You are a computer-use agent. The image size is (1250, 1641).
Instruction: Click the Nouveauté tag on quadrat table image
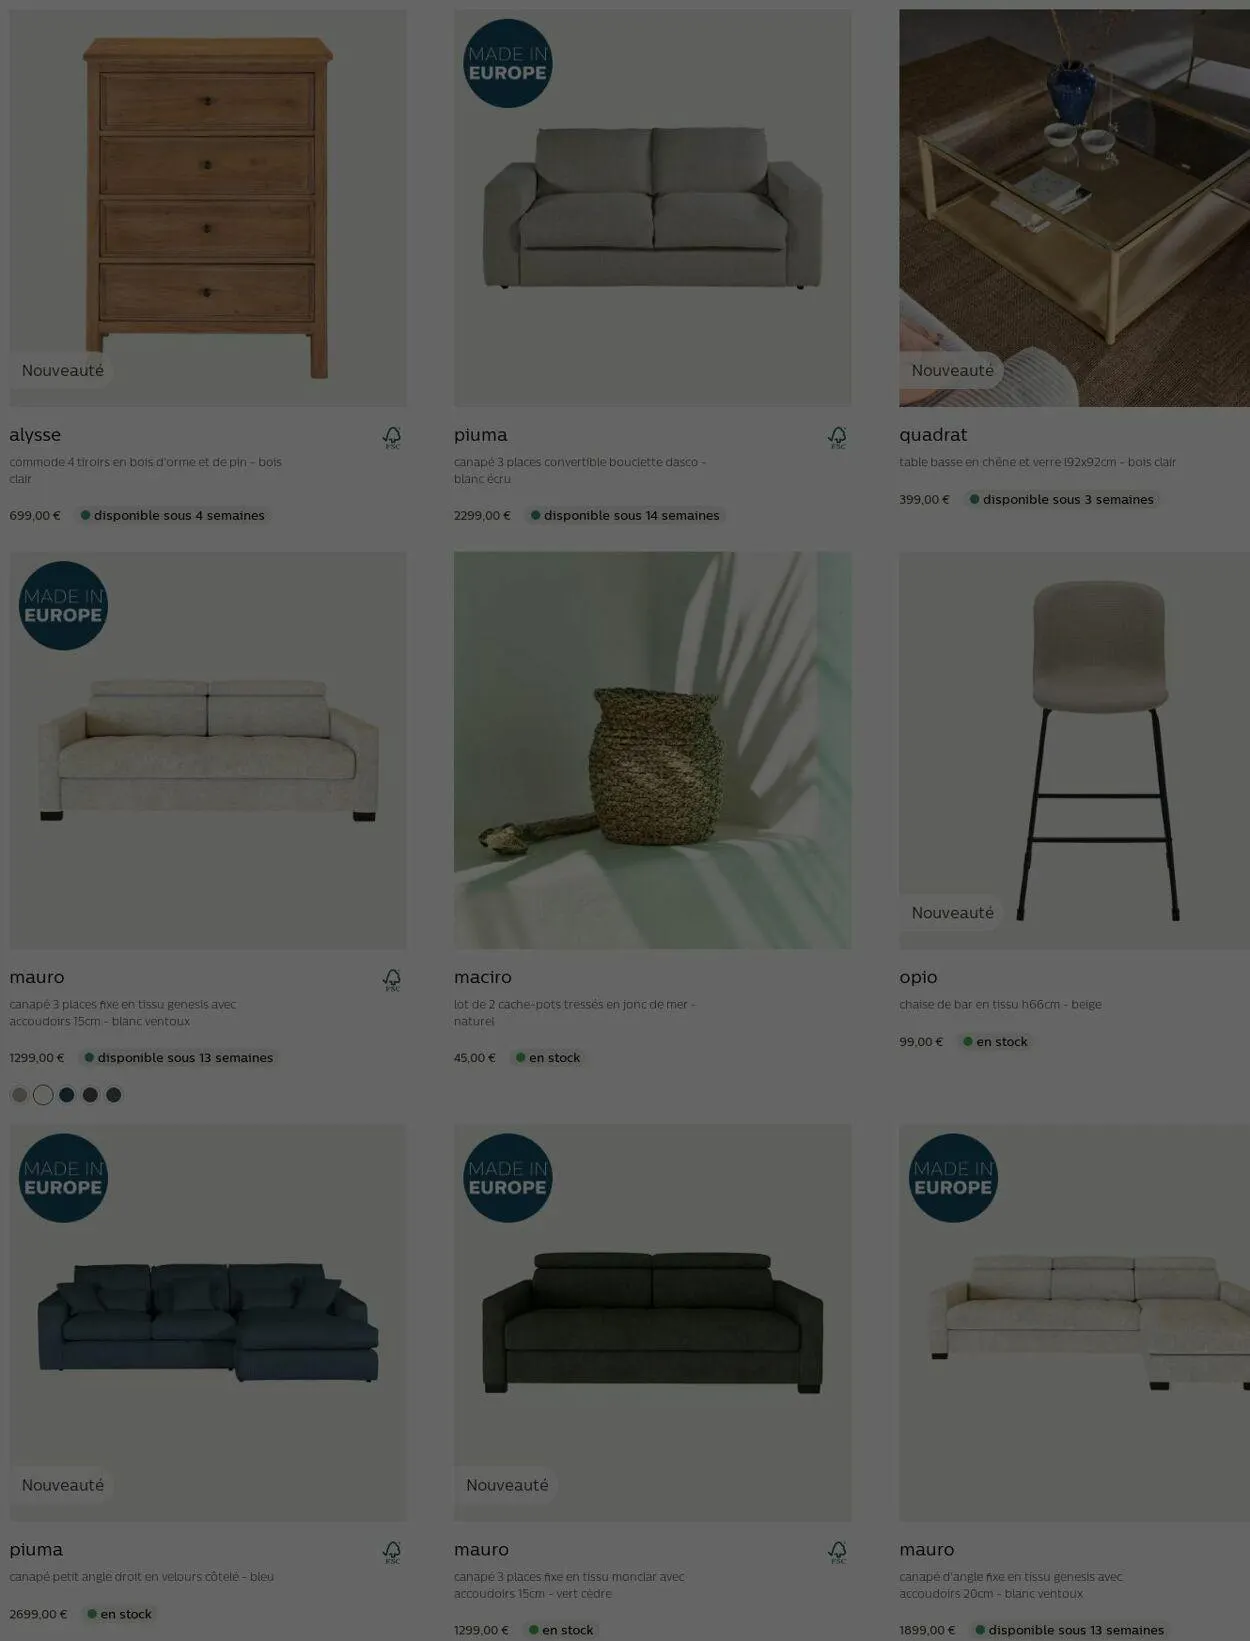point(952,370)
